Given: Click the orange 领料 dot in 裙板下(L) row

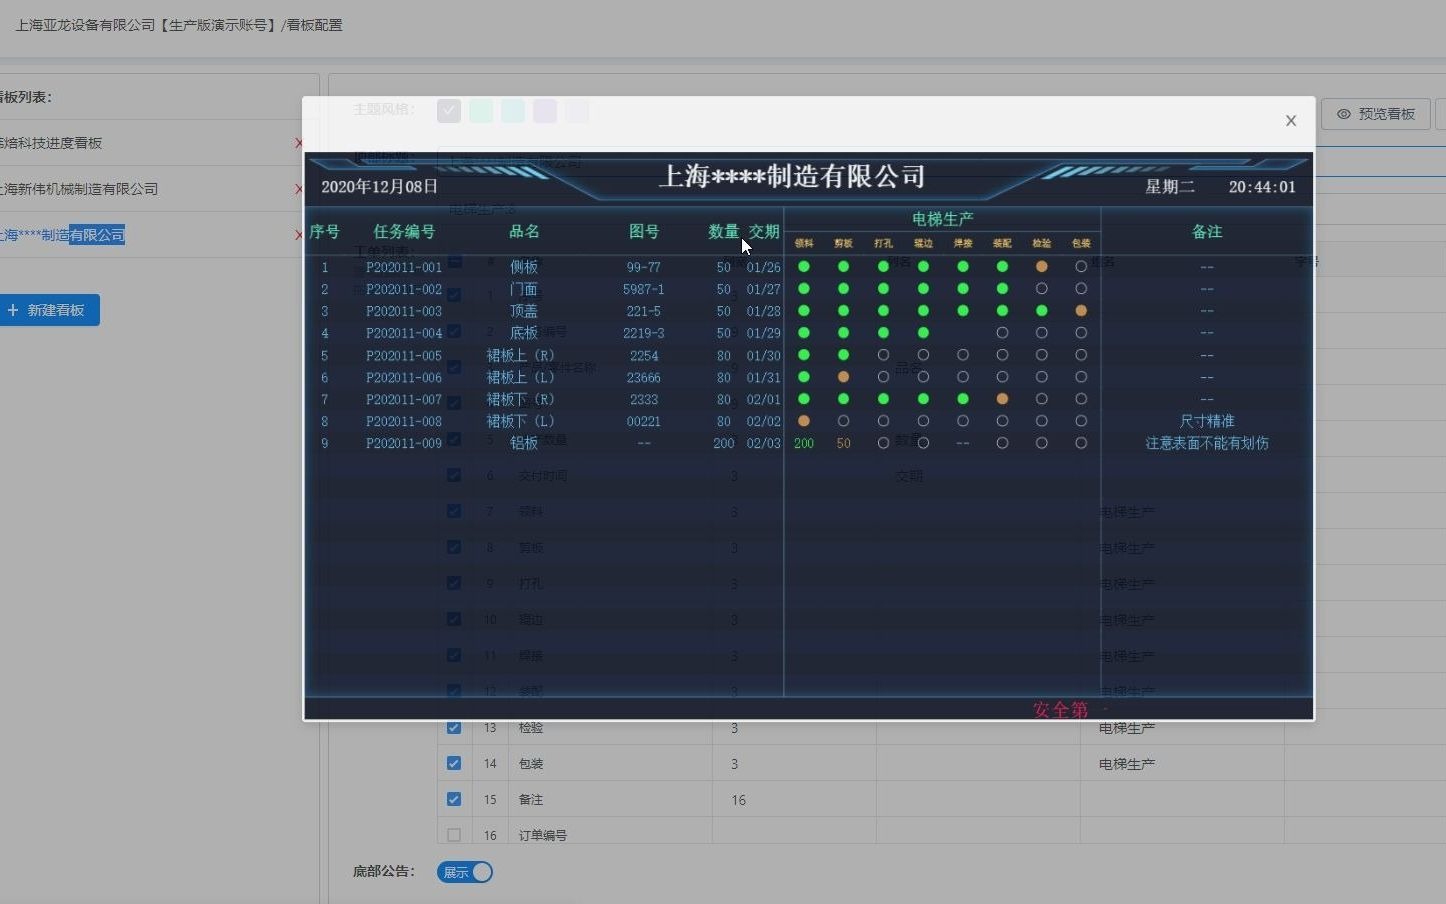Looking at the screenshot, I should [804, 421].
